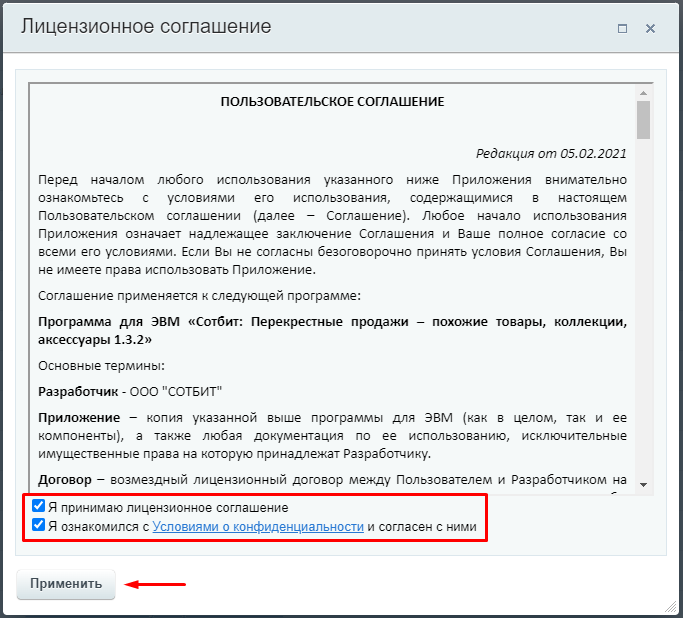The height and width of the screenshot is (618, 683).
Task: Open 'Условиями о конфиденциальности' link
Action: [x=258, y=527]
